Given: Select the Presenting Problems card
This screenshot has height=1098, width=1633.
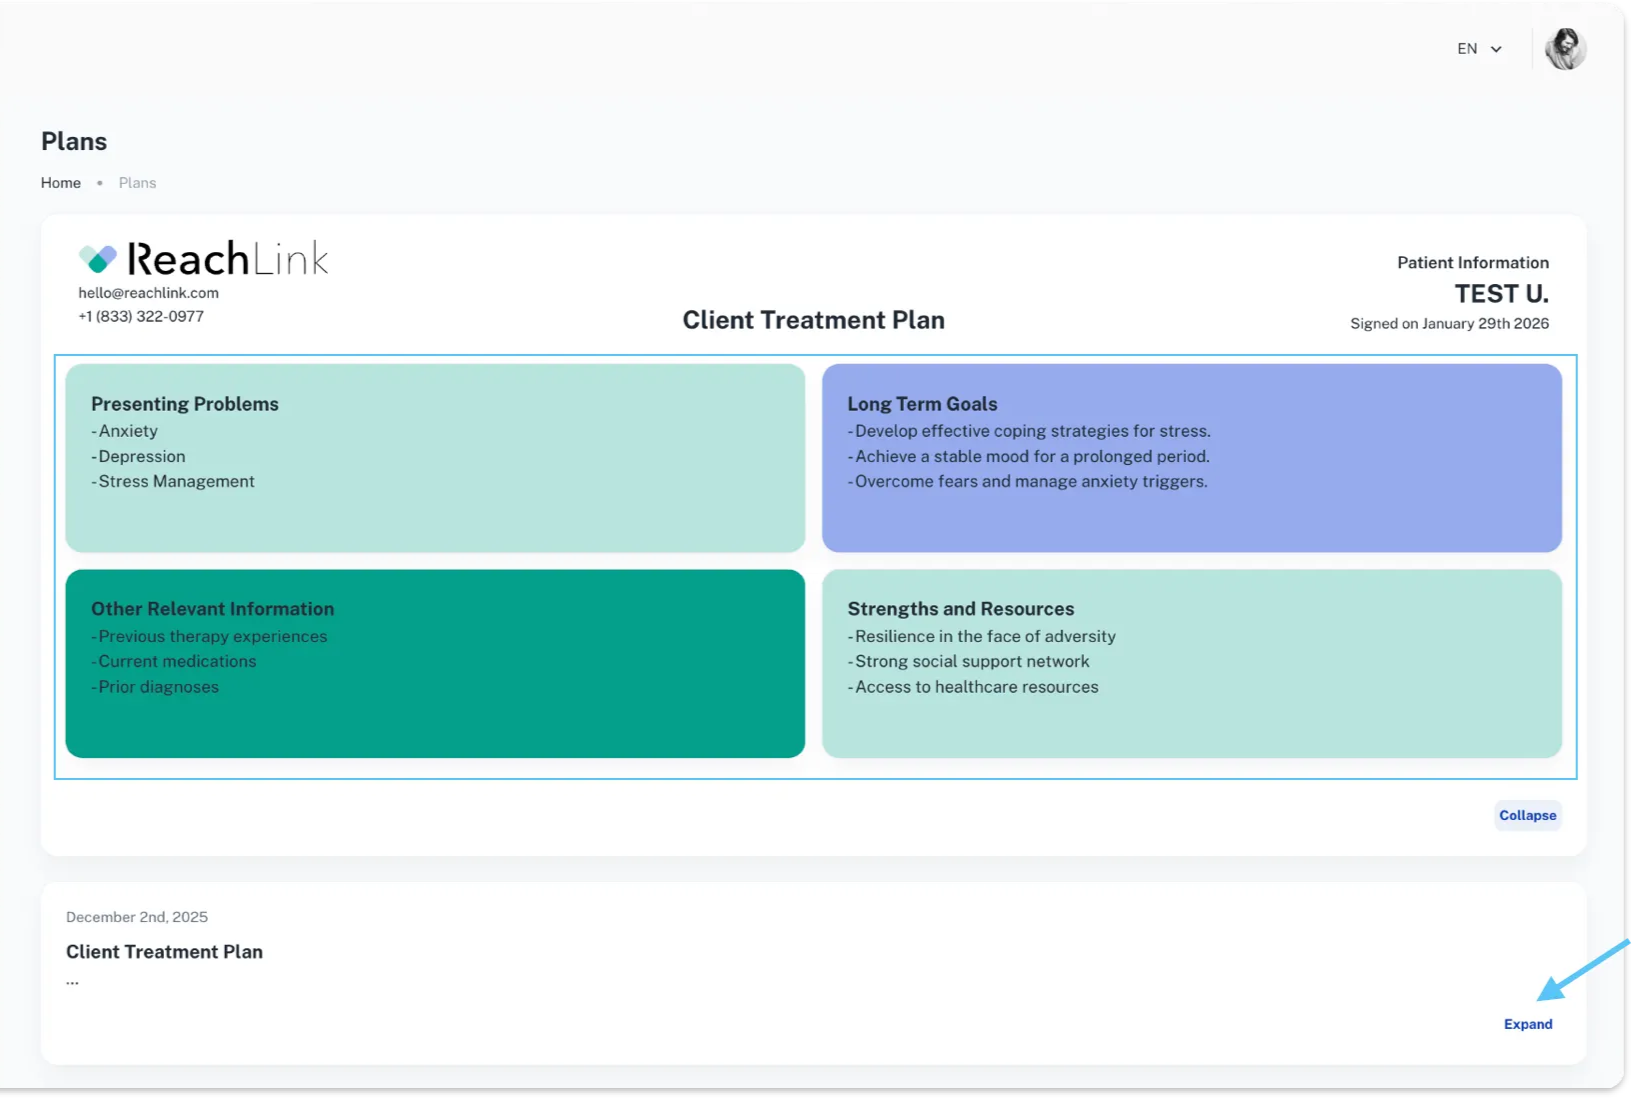Looking at the screenshot, I should point(435,457).
